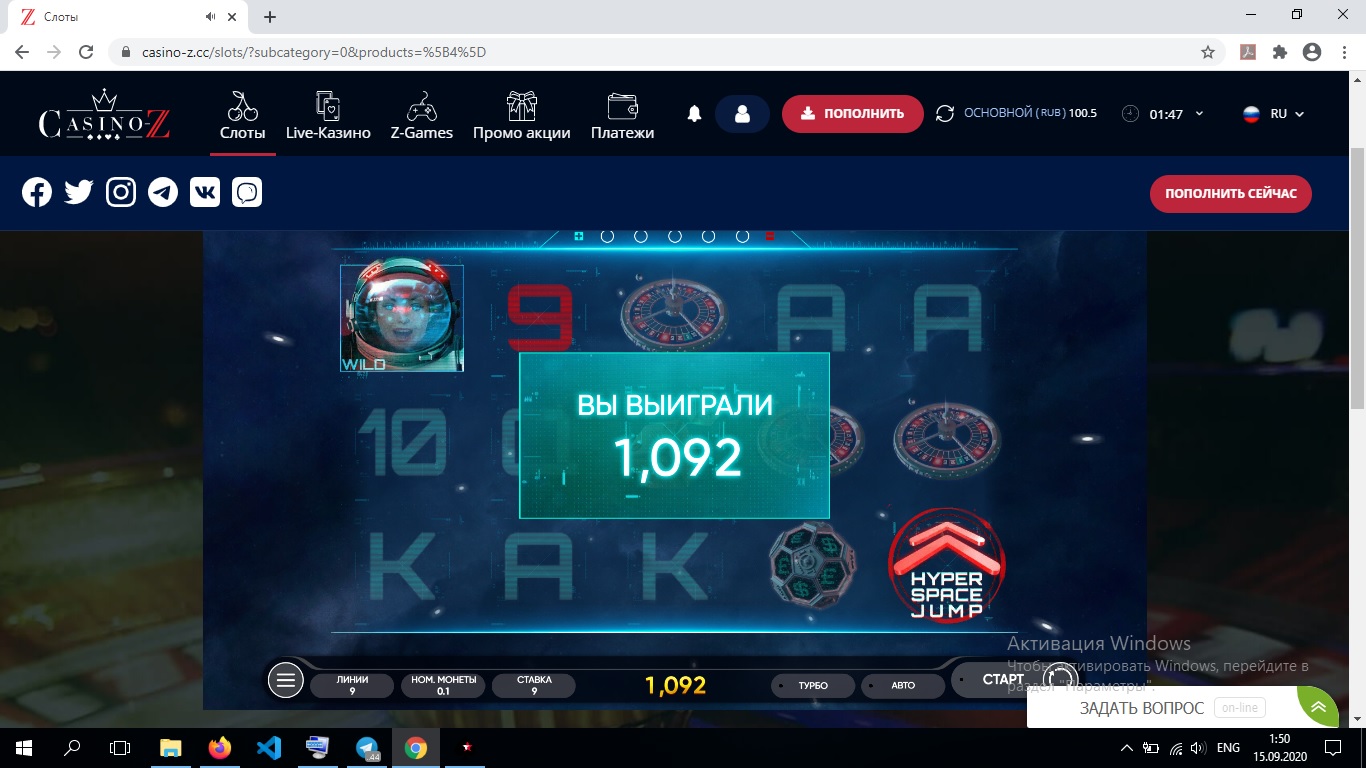This screenshot has height=768, width=1366.
Task: Open a new Chrome tab
Action: point(270,17)
